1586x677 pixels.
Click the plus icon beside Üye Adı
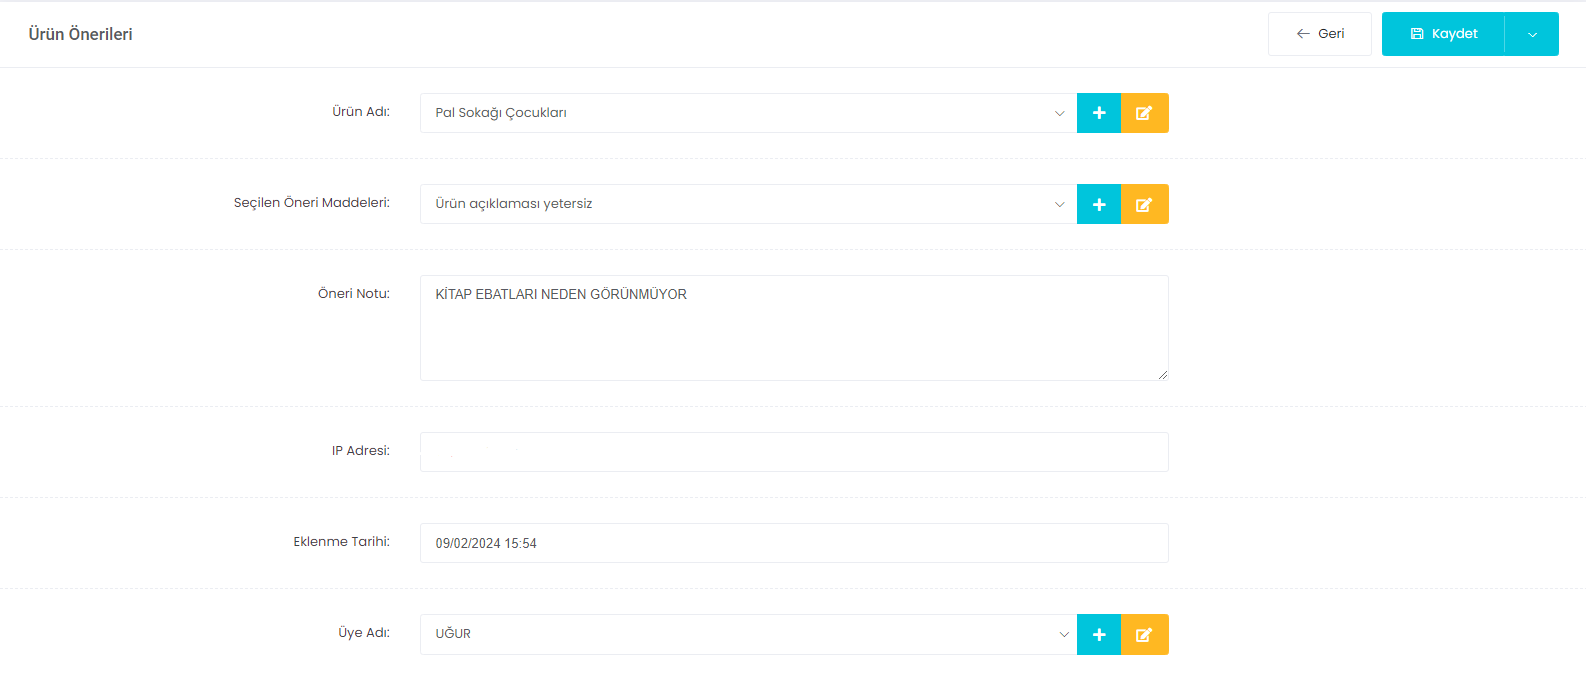pos(1099,634)
